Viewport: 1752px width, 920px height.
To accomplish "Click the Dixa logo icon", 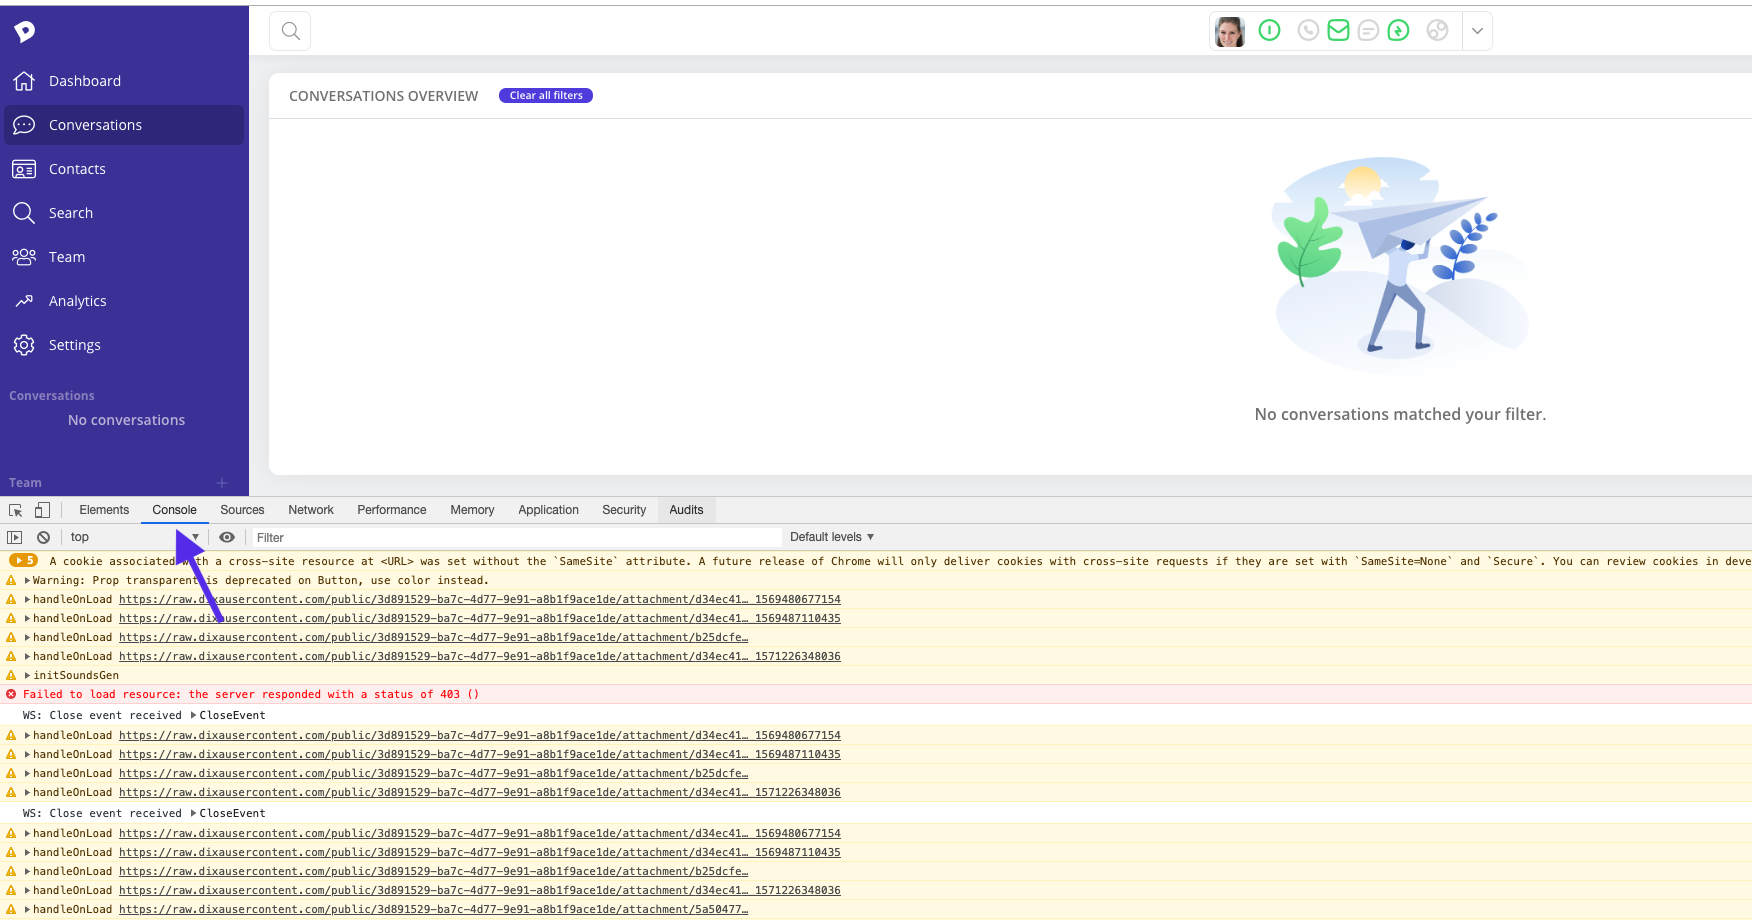I will pos(25,32).
